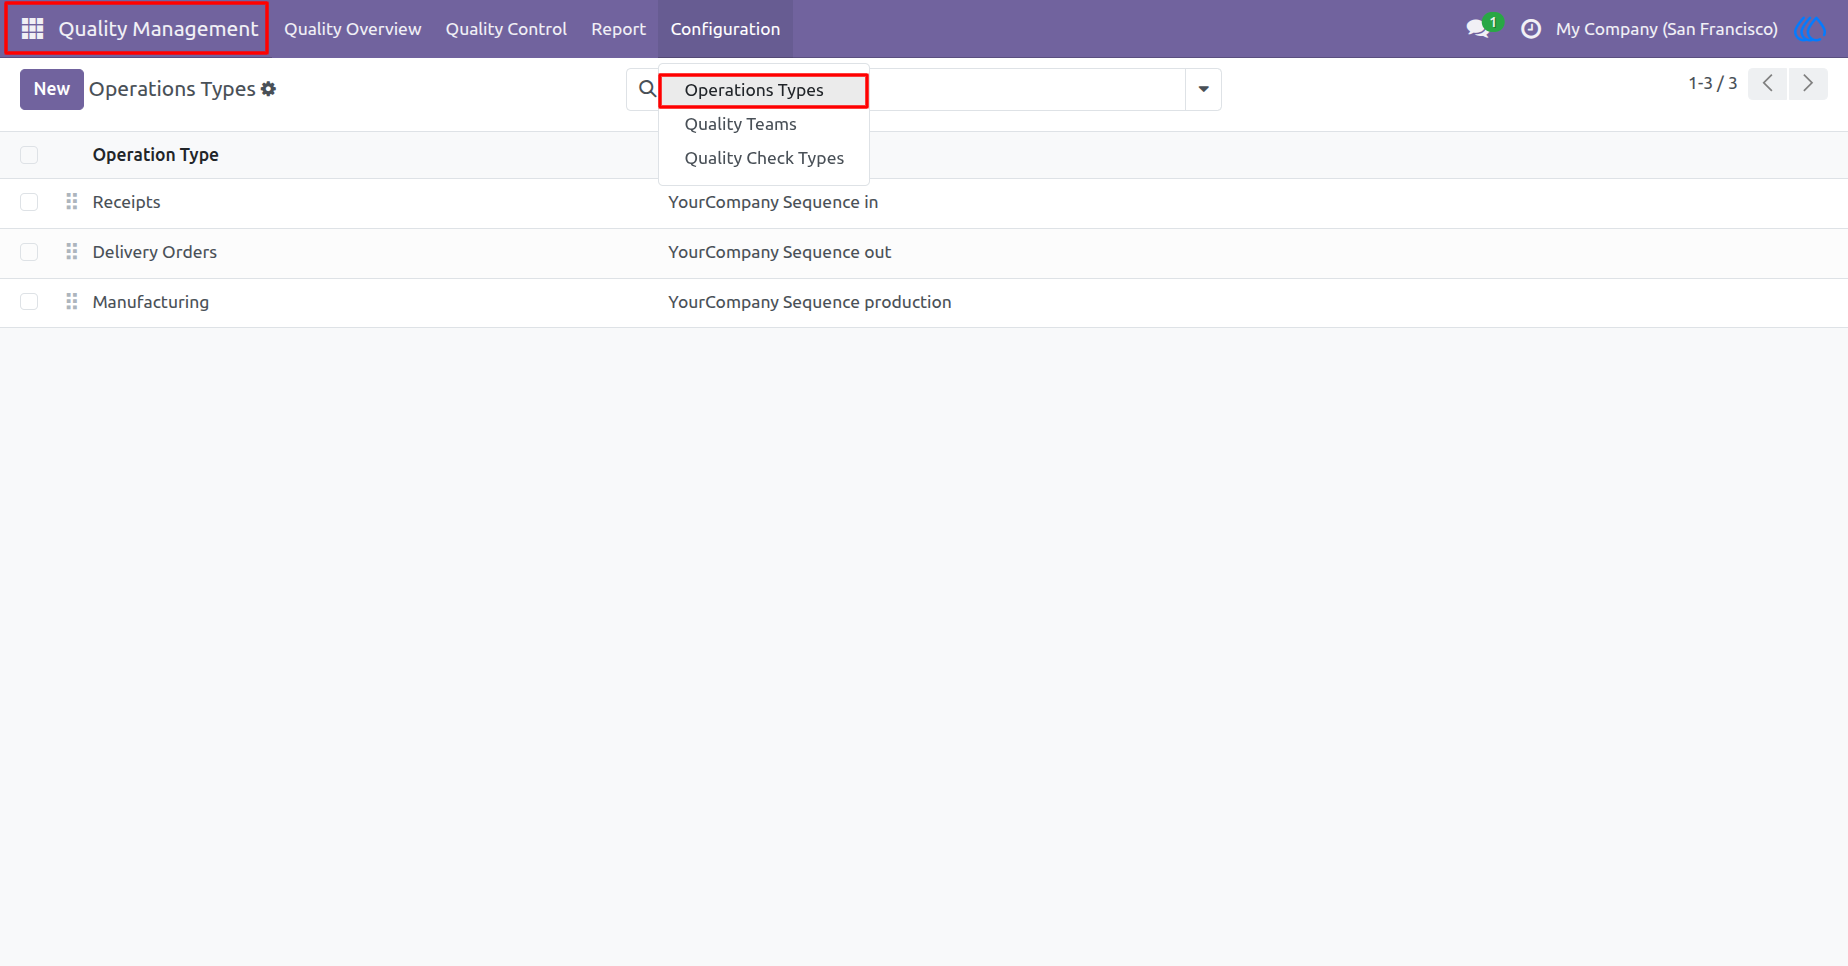Open the Quality Control menu
Screen dimensions: 1848x966
tap(506, 29)
